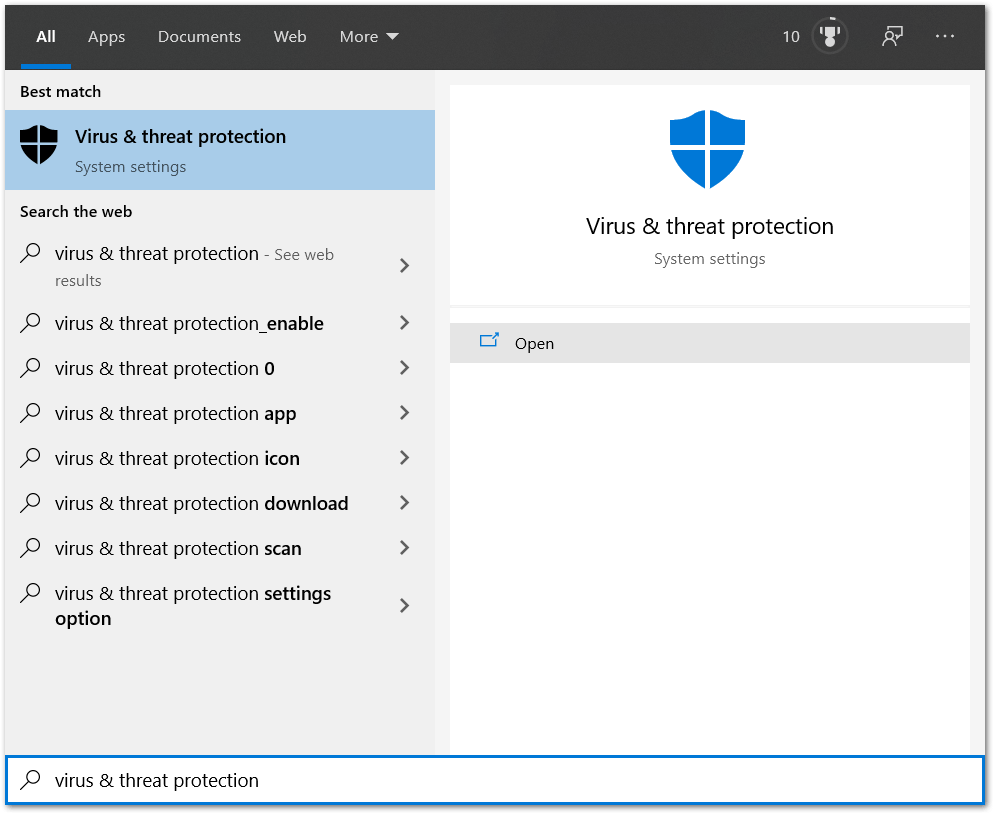Expand arrow for 'See web results' suggestion

404,266
